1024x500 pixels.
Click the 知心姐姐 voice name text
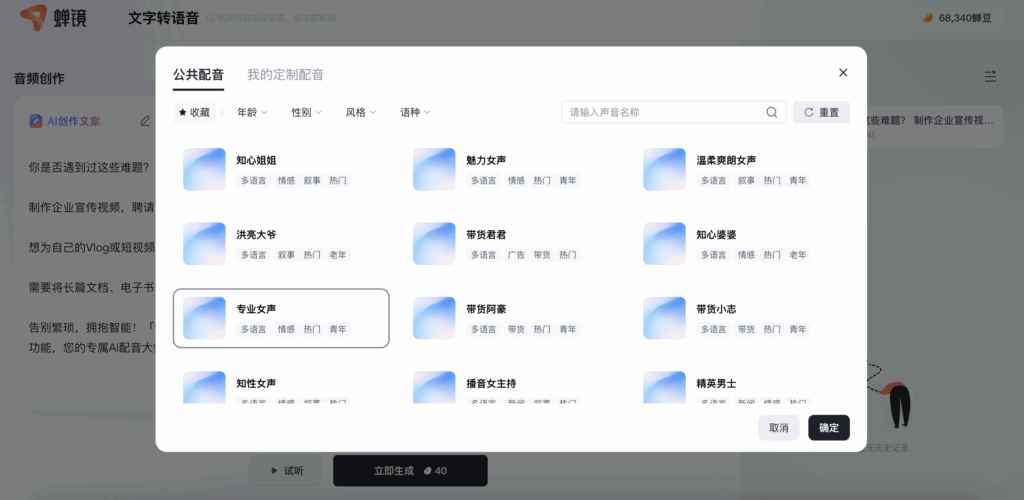pos(256,160)
